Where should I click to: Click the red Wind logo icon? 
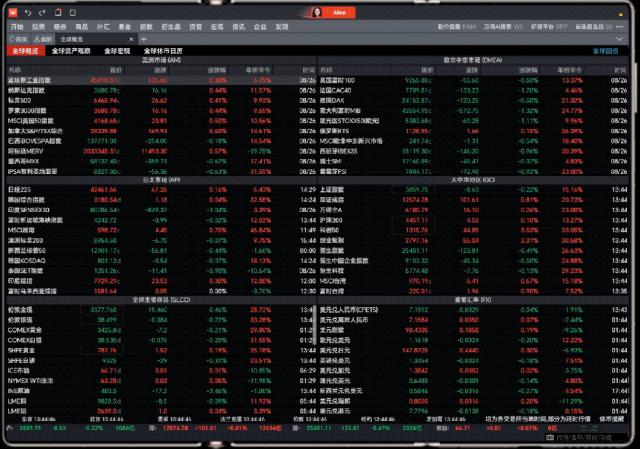15,12
